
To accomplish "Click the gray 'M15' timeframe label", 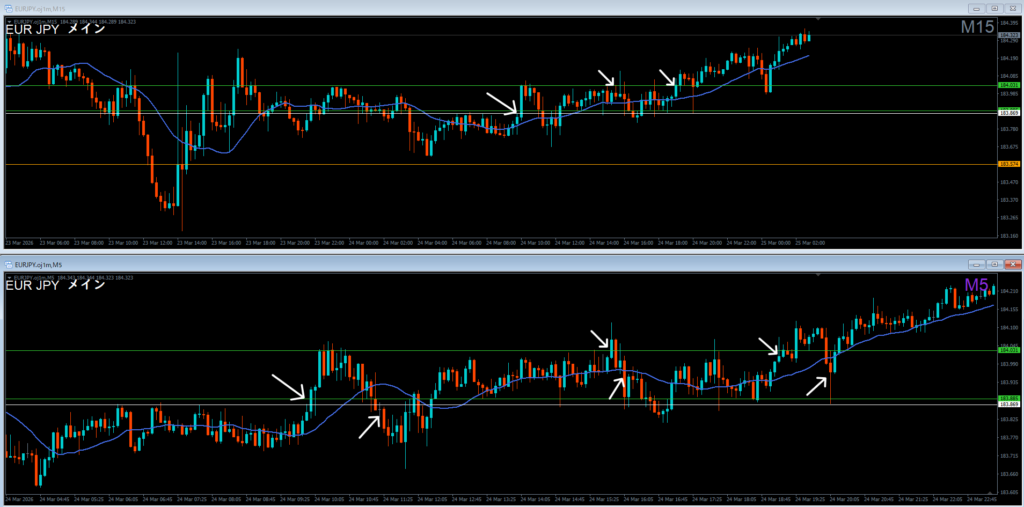I will click(977, 27).
